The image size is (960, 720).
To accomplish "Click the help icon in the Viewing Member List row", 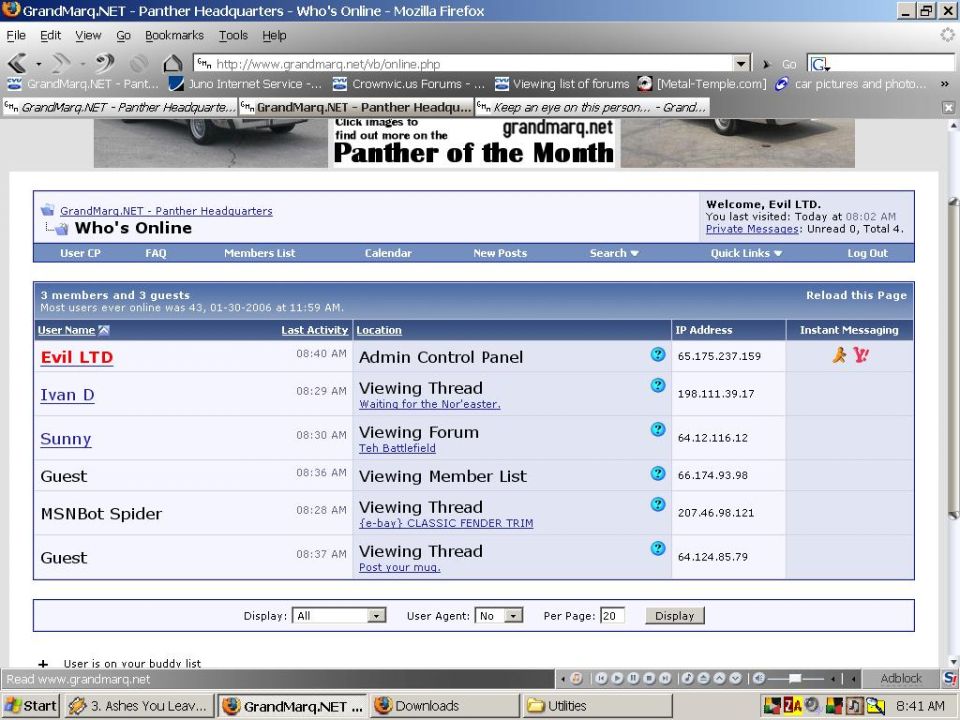I will tap(658, 473).
